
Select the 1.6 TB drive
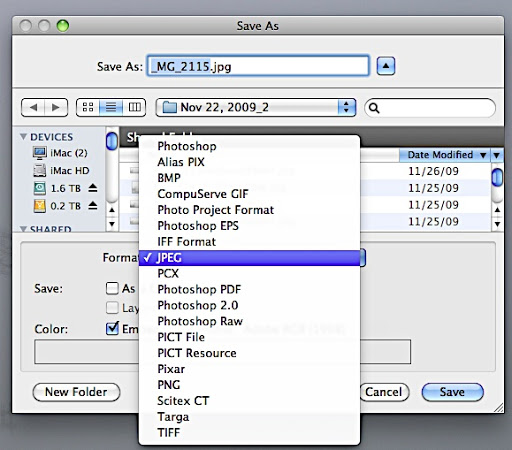coord(65,188)
